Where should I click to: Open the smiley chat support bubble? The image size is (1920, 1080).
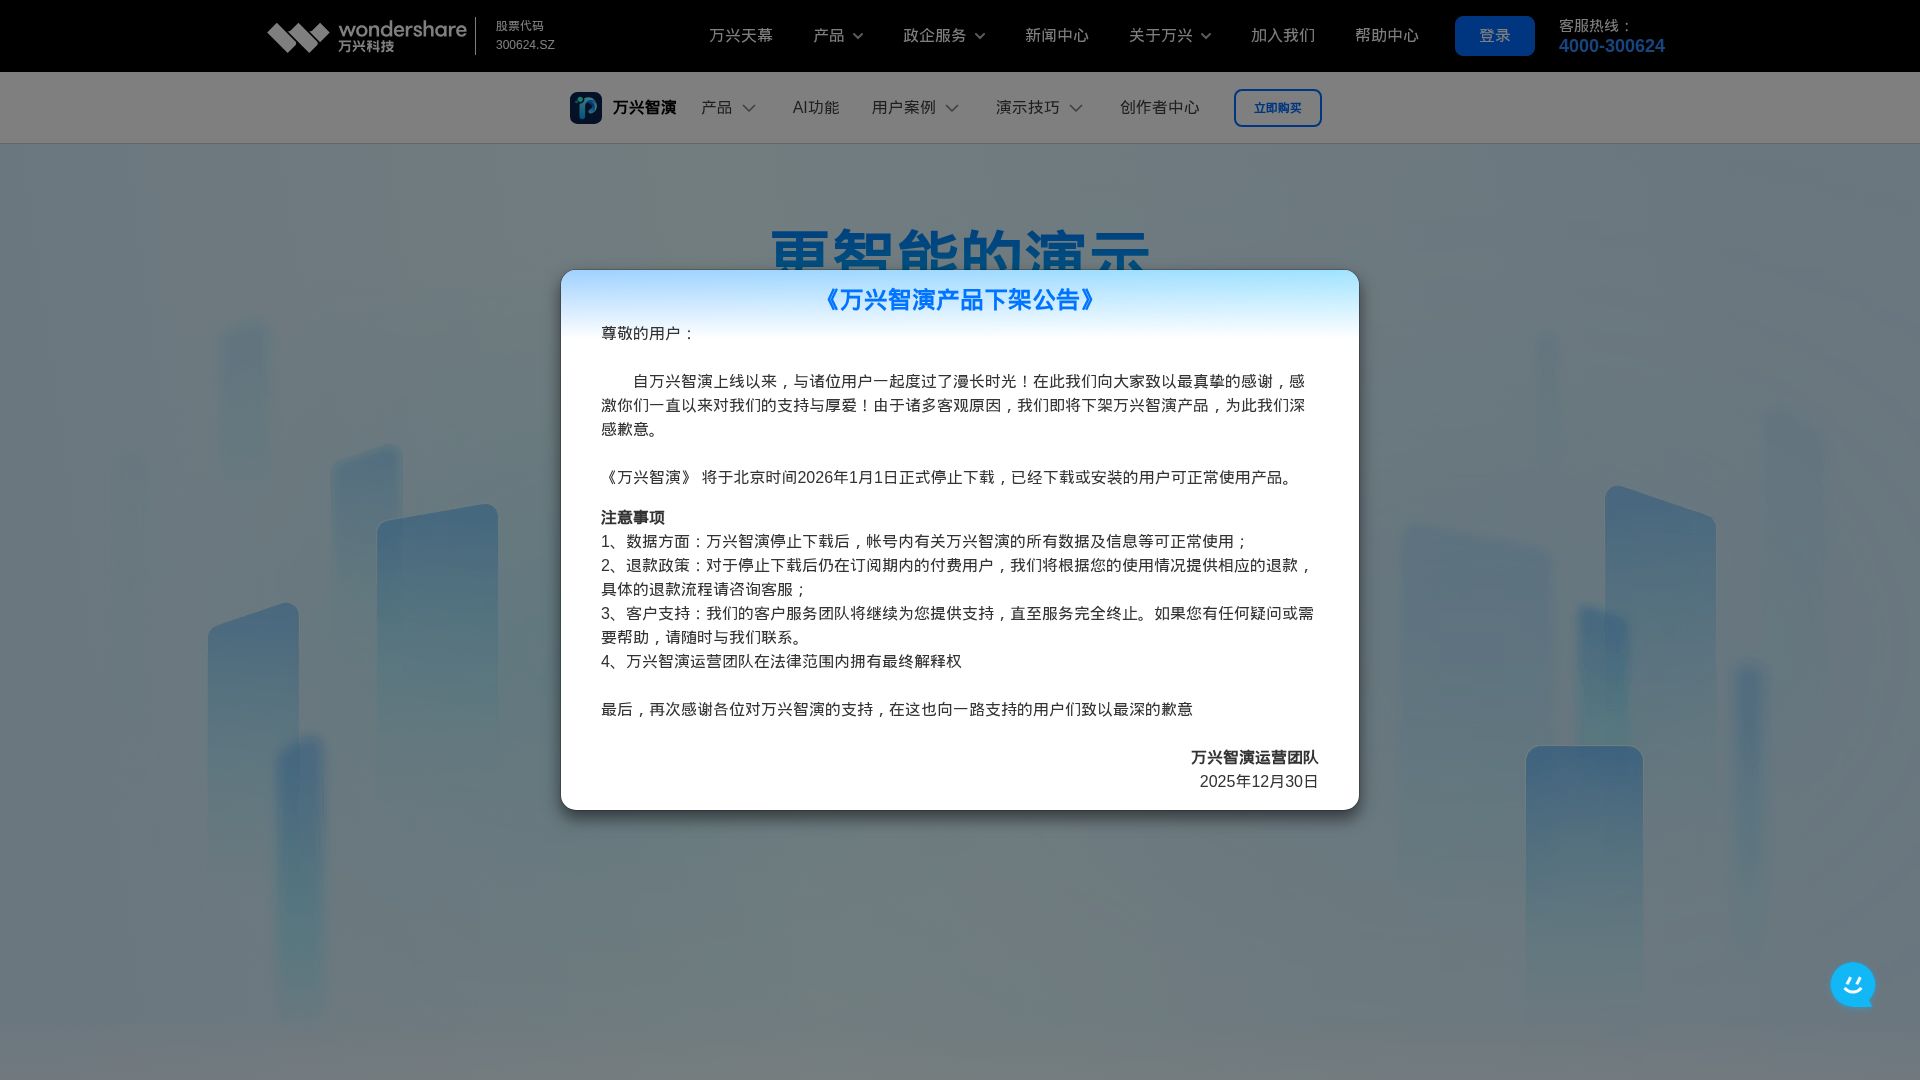(x=1852, y=985)
